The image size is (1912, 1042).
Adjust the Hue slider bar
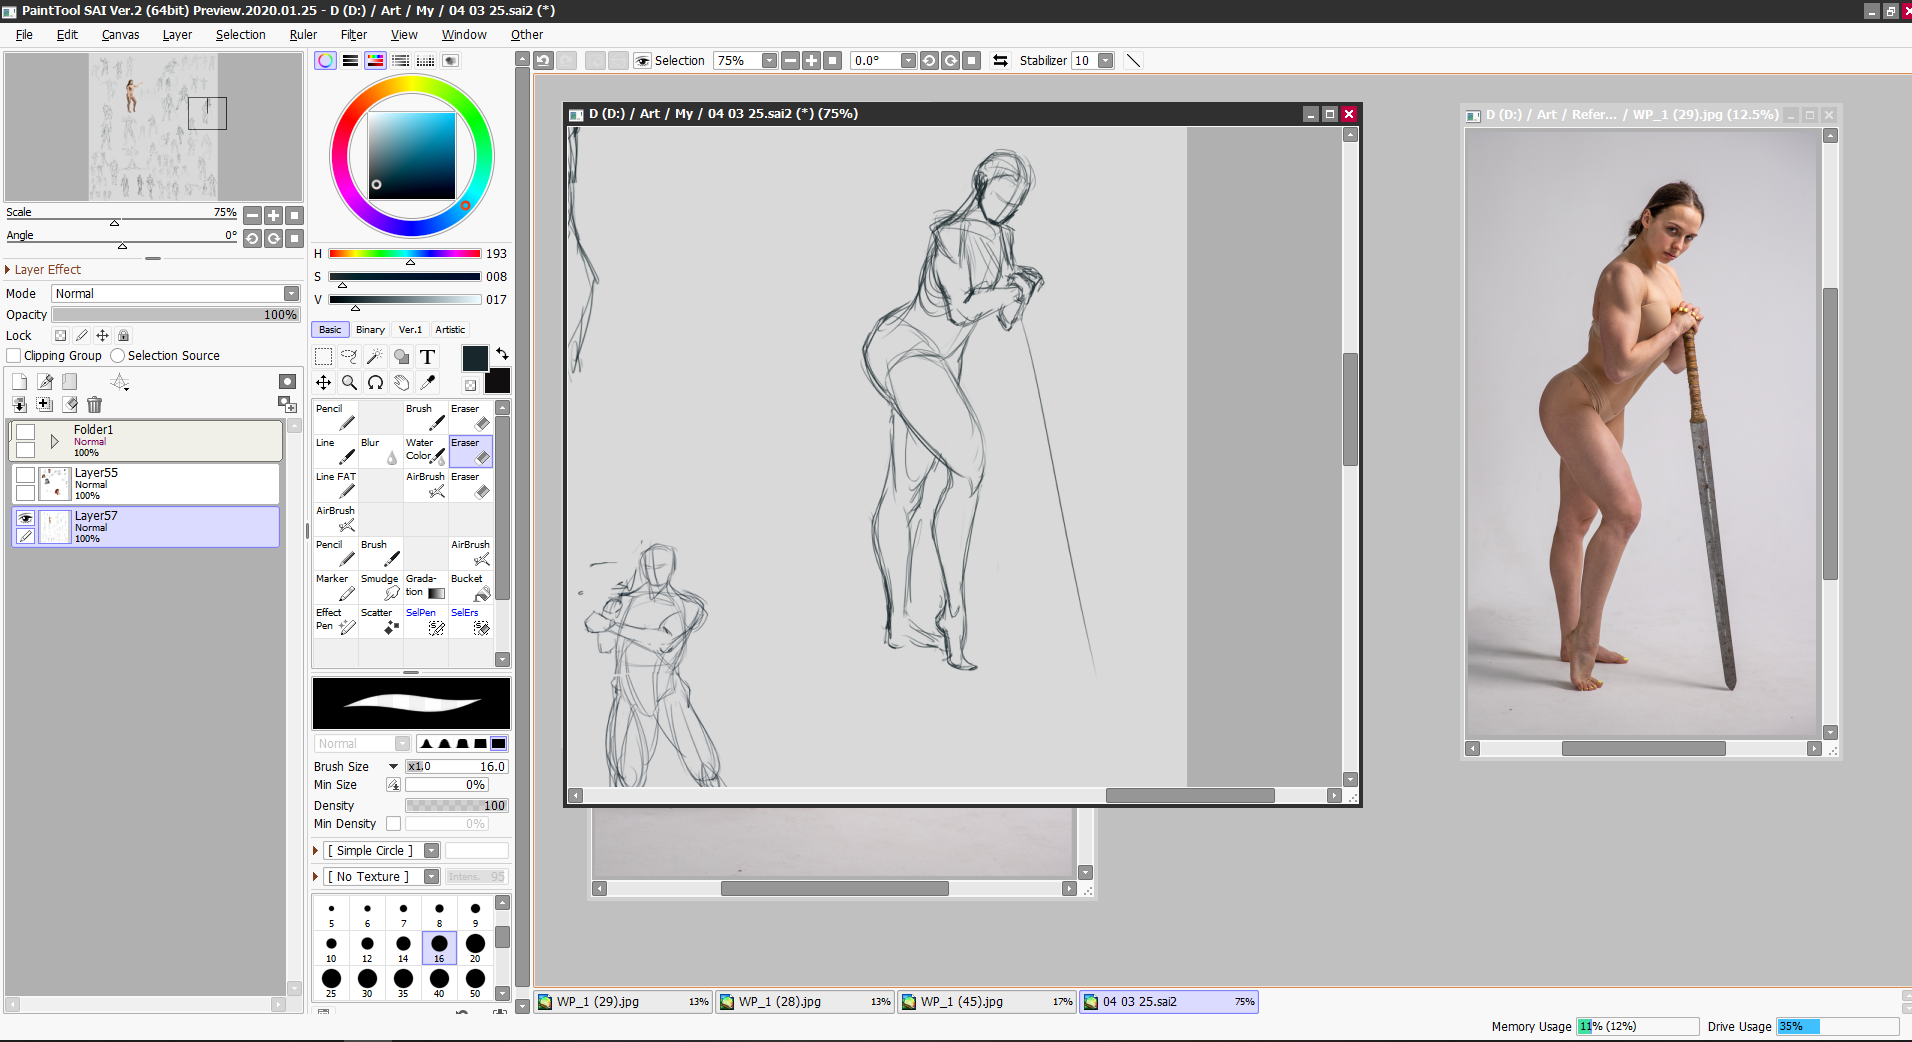[x=405, y=254]
